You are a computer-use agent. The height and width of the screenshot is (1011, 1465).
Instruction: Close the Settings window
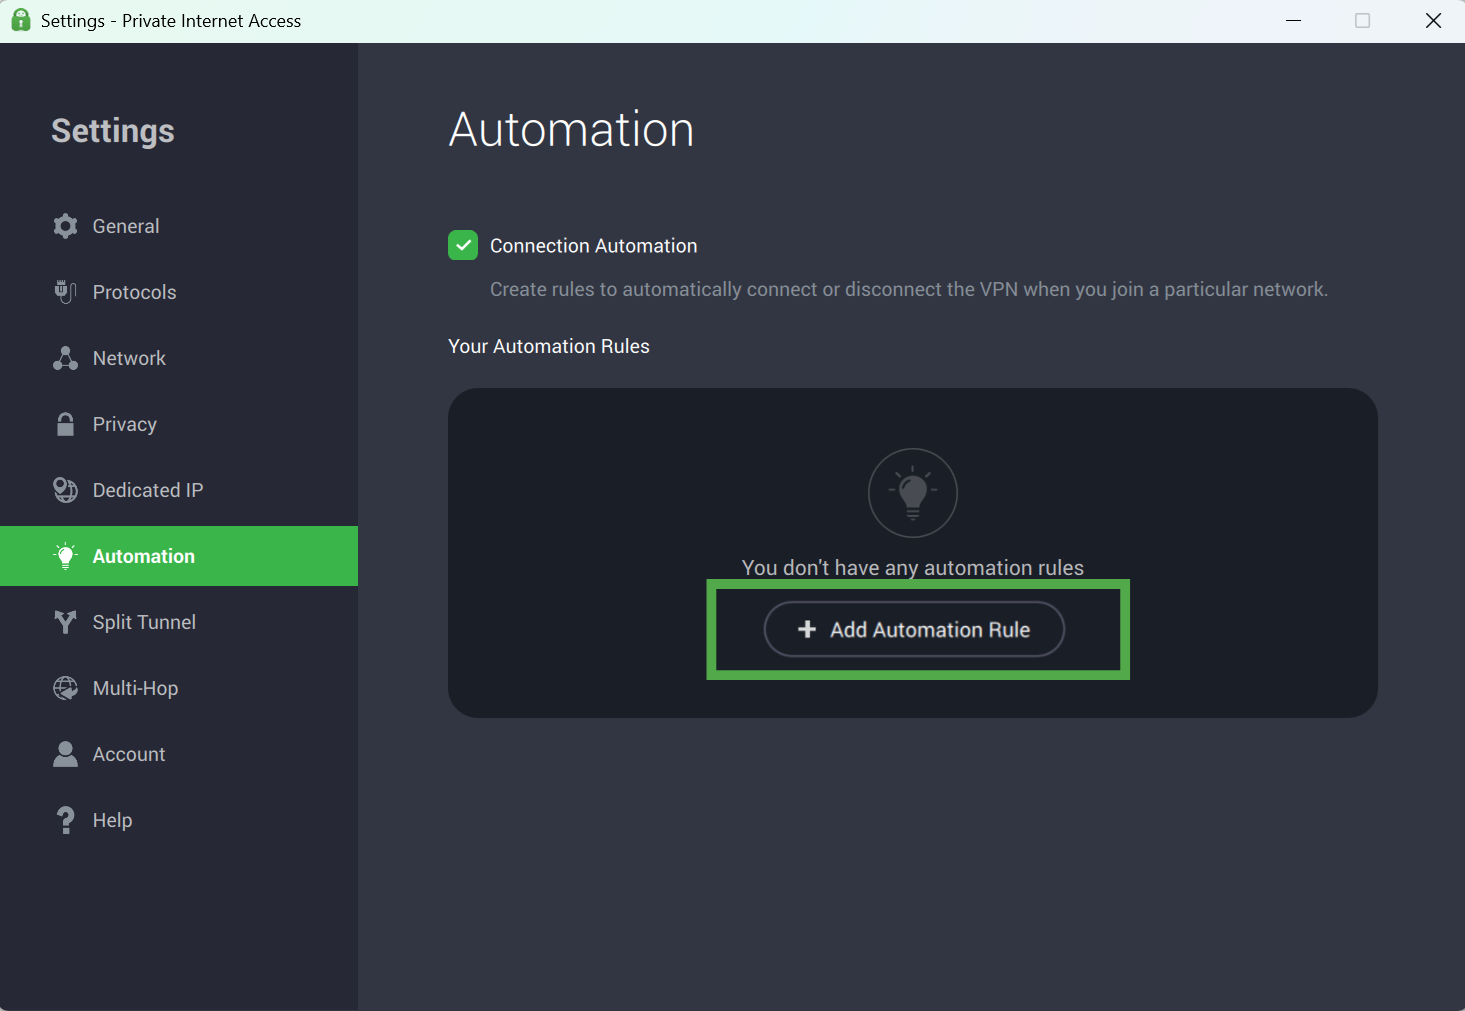click(x=1433, y=21)
